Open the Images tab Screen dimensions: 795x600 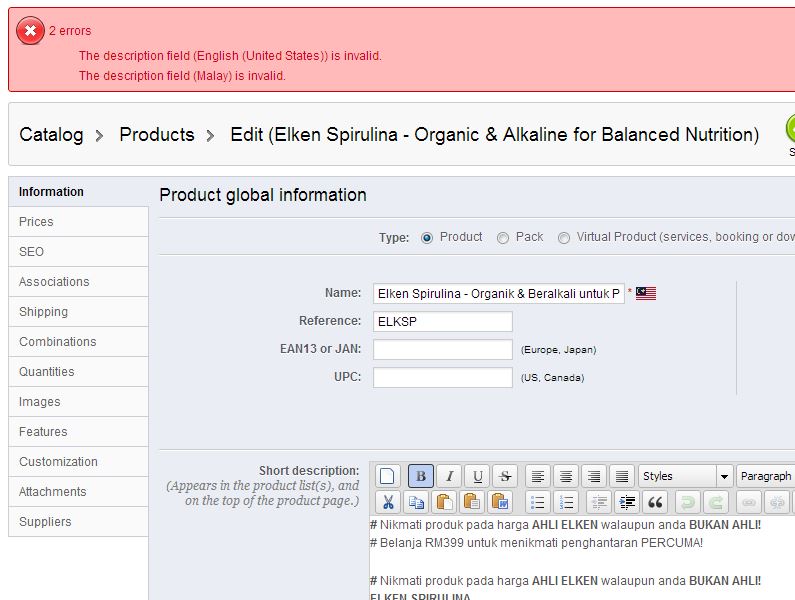[x=79, y=401]
